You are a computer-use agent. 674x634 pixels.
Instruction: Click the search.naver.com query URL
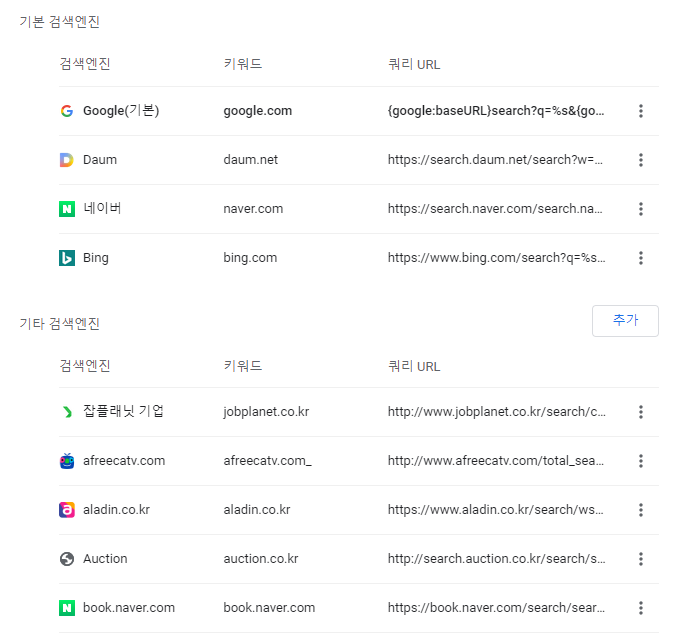click(495, 209)
